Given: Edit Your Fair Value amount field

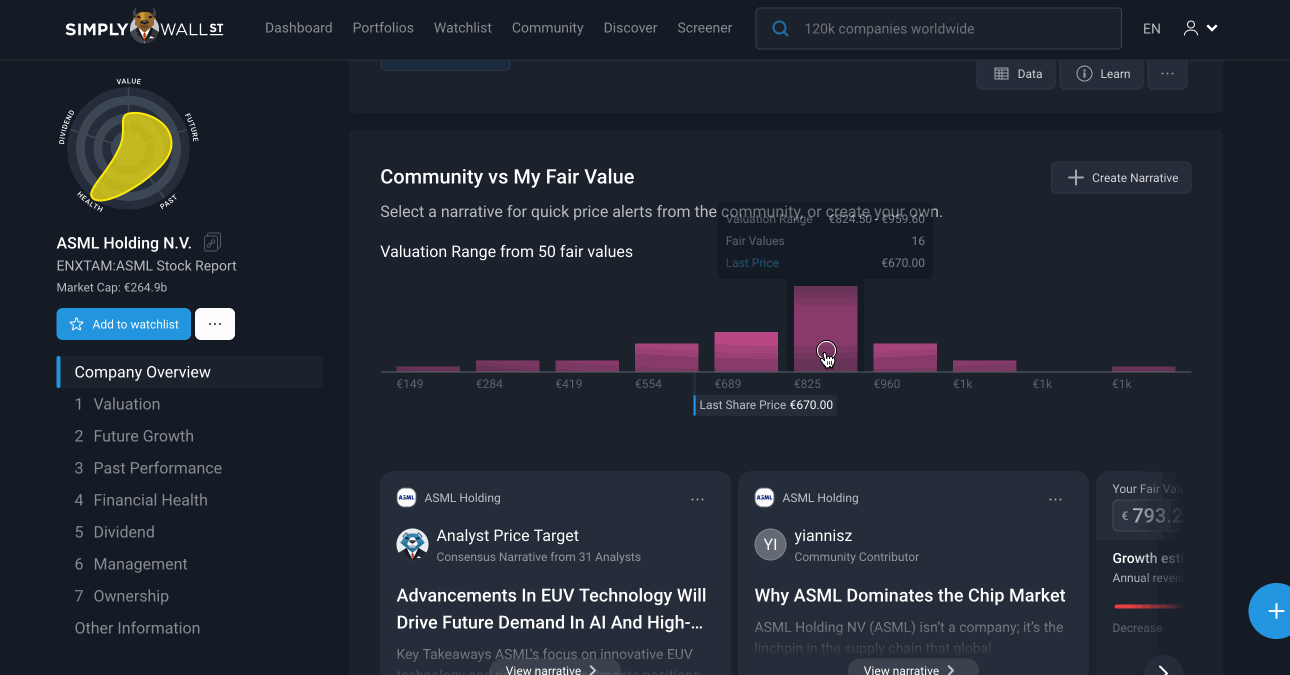Looking at the screenshot, I should (1148, 516).
